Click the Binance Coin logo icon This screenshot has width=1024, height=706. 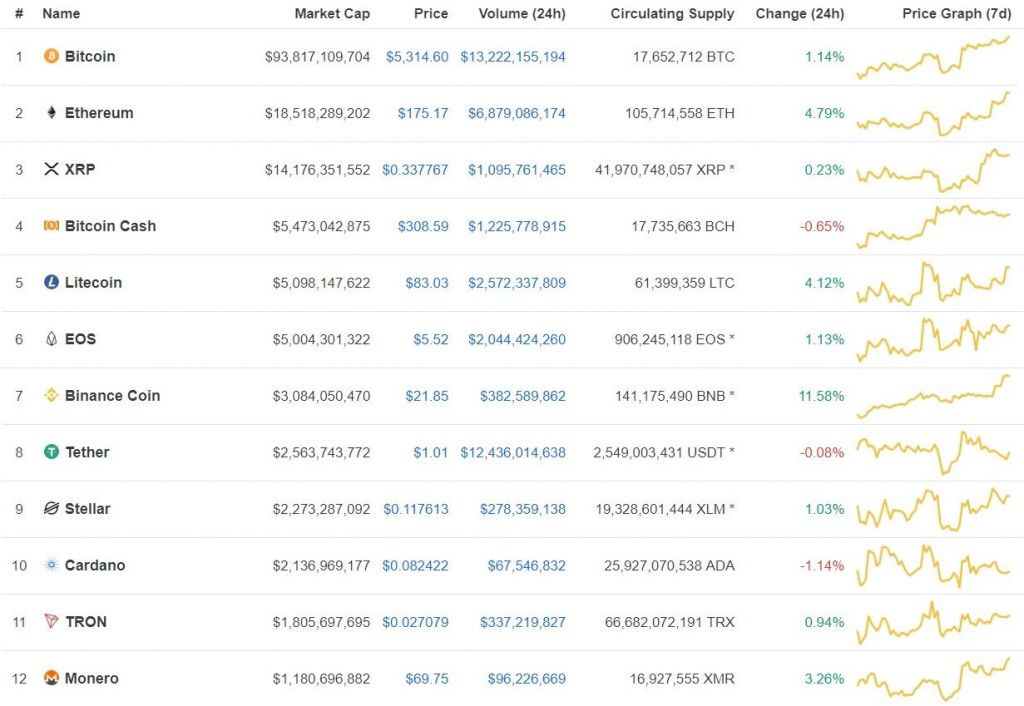(x=51, y=395)
